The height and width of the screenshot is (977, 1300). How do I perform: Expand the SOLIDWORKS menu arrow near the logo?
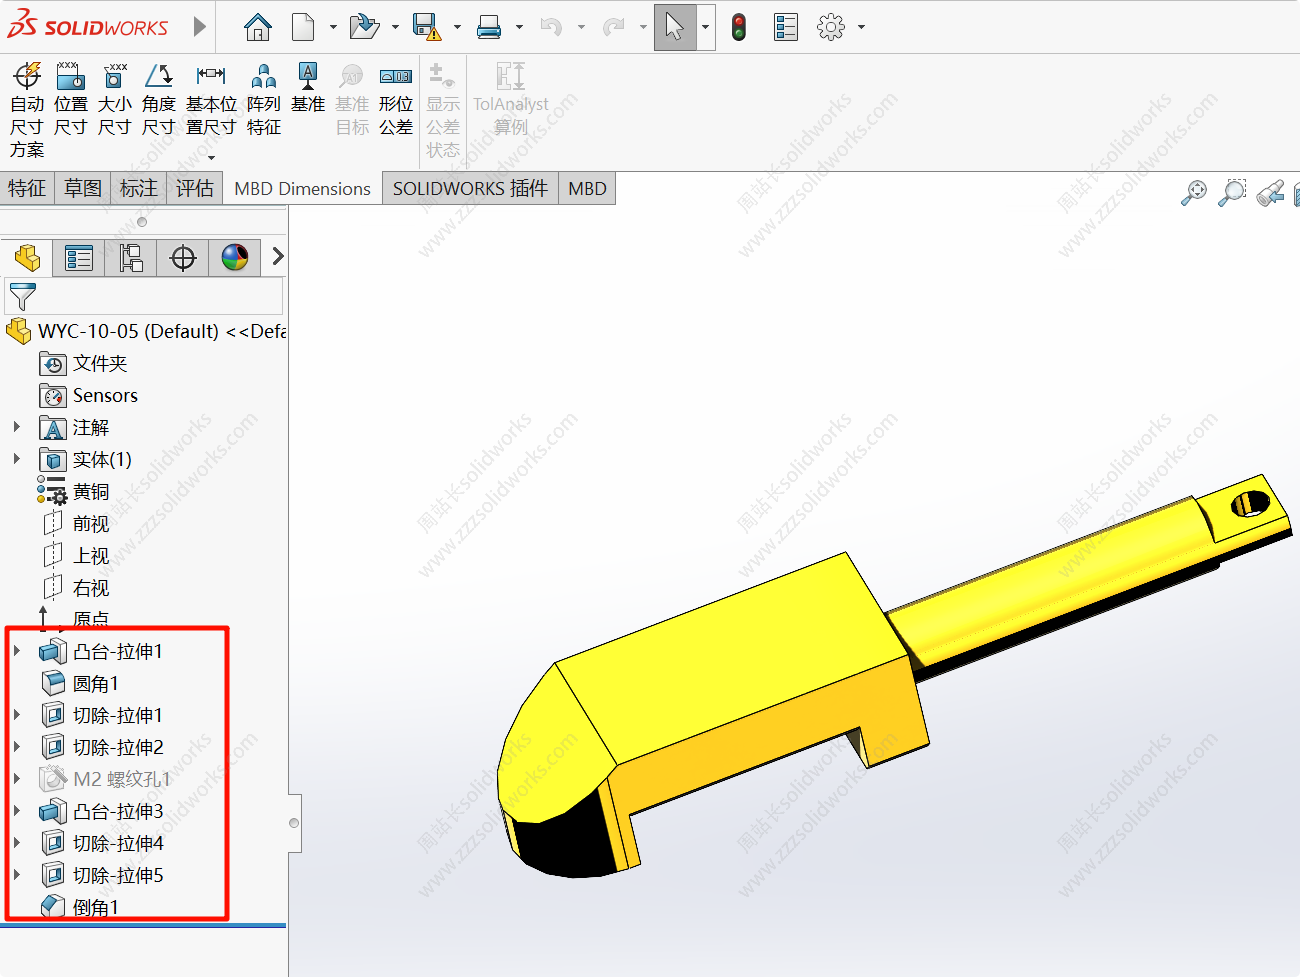tap(199, 26)
